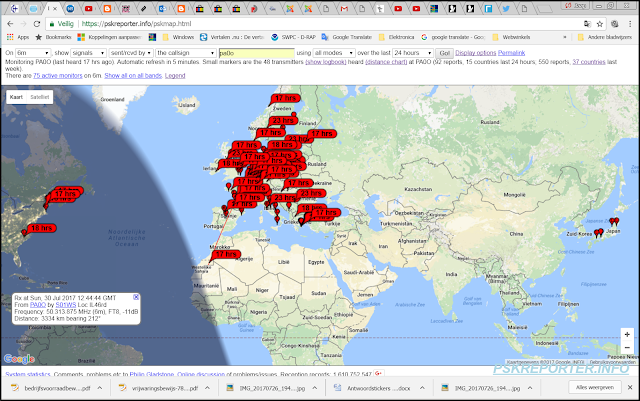
Task: Open the SWPC - D-RAP bookmark
Action: click(294, 37)
